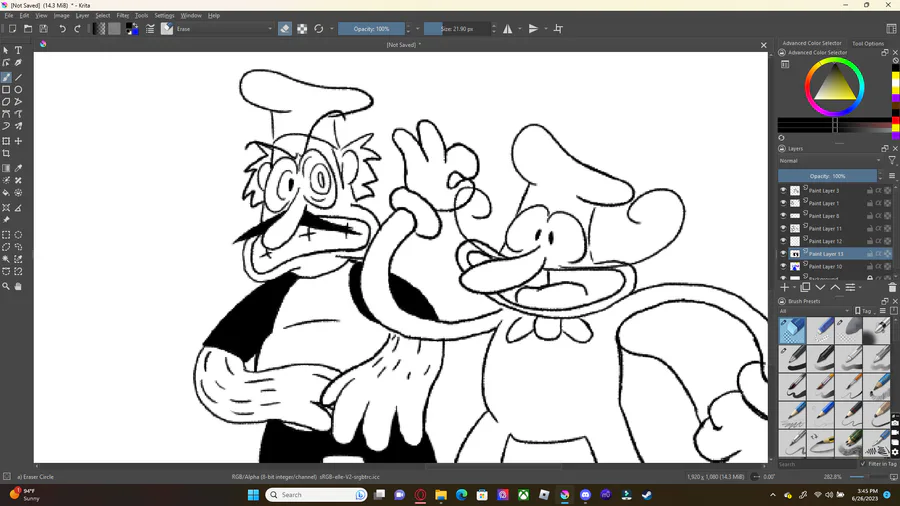The width and height of the screenshot is (900, 506).
Task: Hide Paint Layer 3 using eye icon
Action: [783, 190]
